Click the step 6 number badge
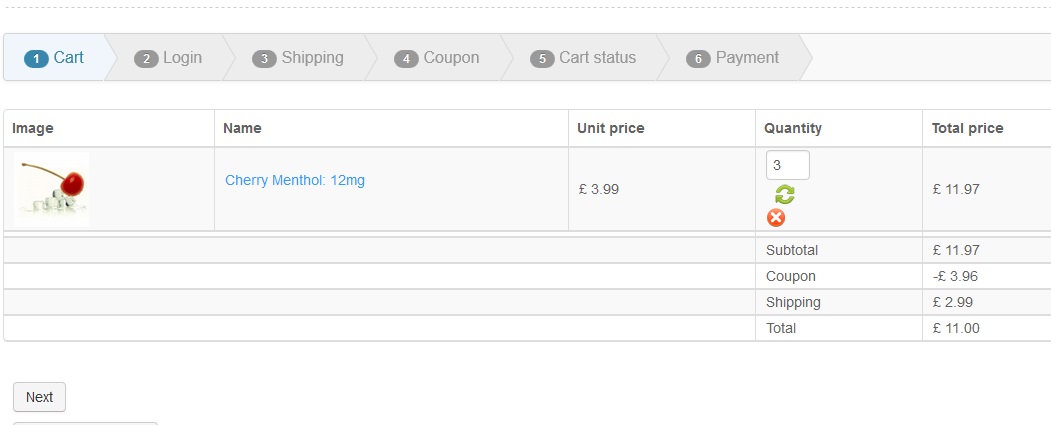 pyautogui.click(x=698, y=59)
